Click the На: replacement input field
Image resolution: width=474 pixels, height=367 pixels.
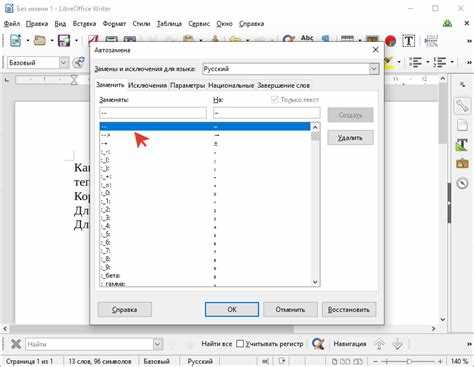[x=267, y=113]
